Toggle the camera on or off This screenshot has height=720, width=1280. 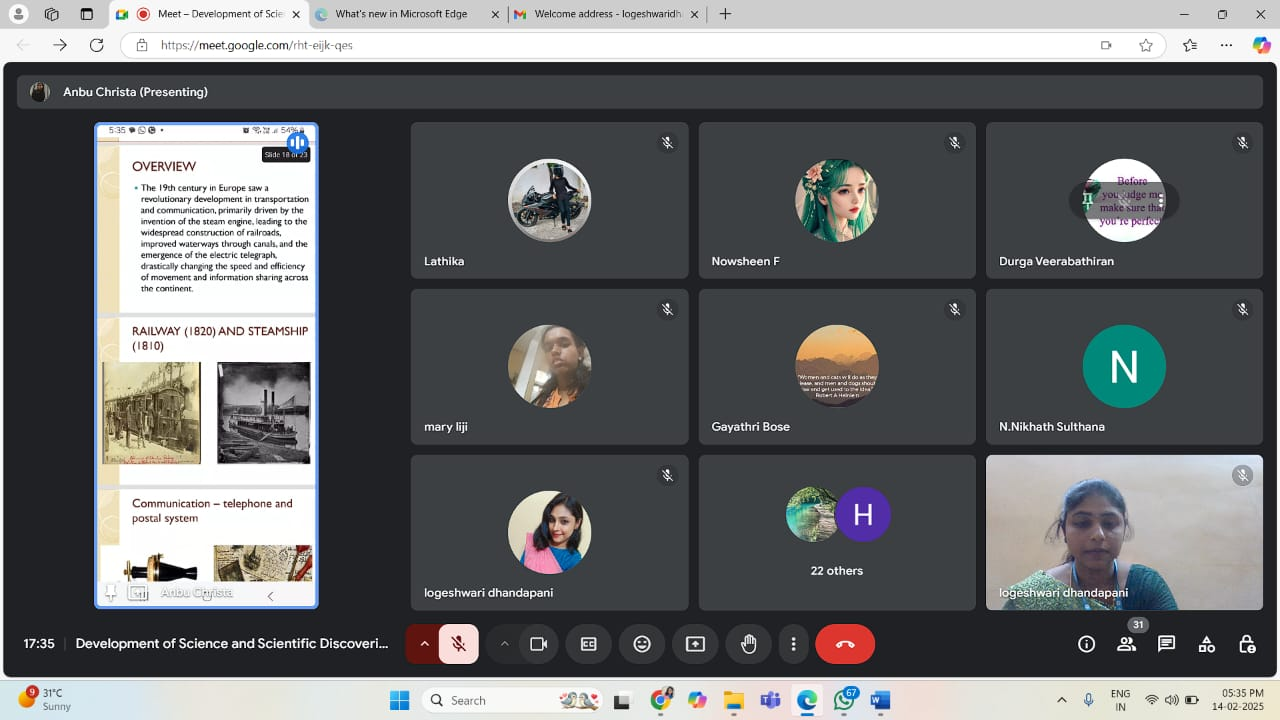[538, 644]
